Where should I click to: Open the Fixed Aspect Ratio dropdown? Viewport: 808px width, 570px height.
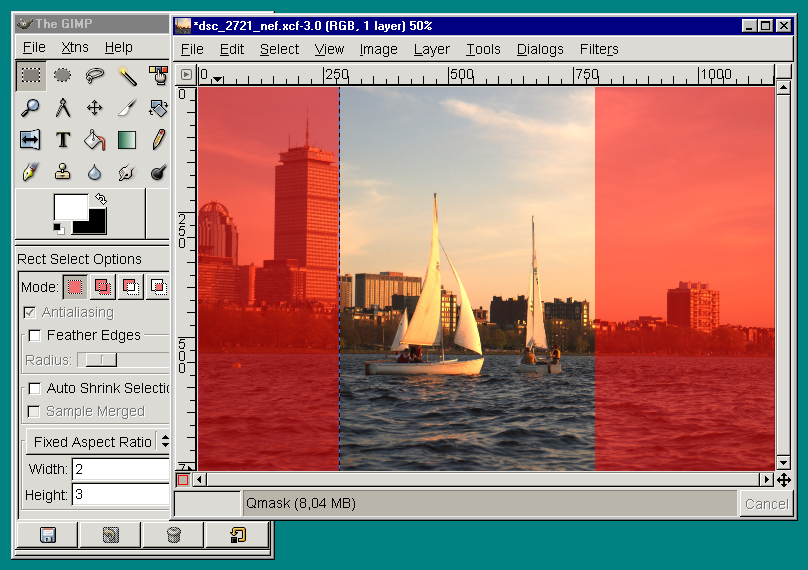coord(98,442)
